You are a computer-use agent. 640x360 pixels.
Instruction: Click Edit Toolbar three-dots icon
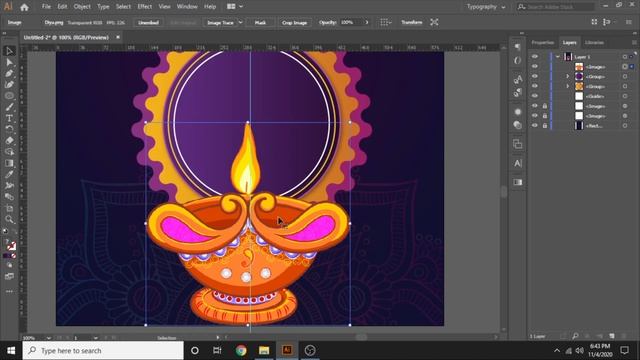pos(9,291)
